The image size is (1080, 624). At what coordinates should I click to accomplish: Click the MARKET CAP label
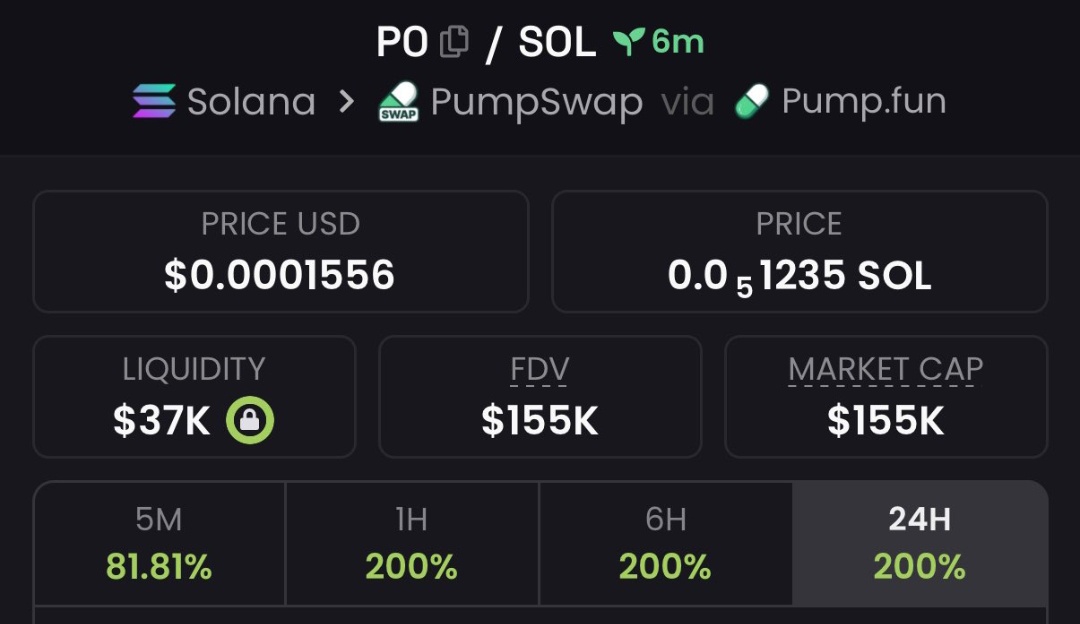tap(885, 370)
